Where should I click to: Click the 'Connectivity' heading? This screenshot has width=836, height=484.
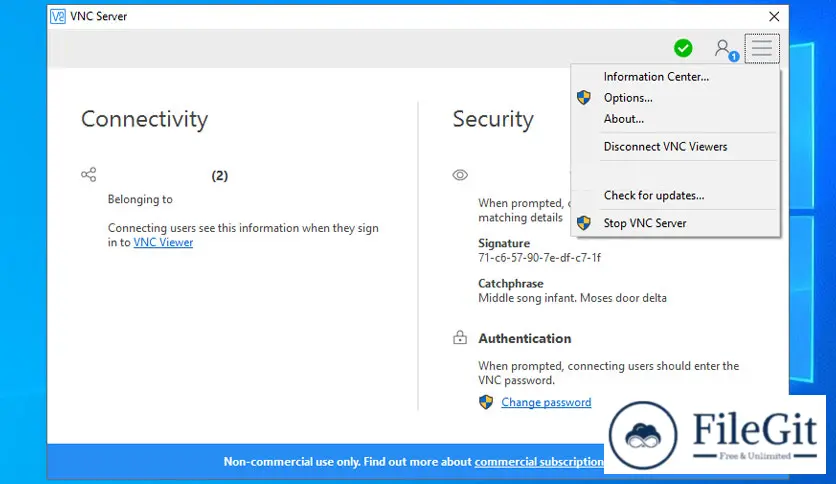(144, 119)
